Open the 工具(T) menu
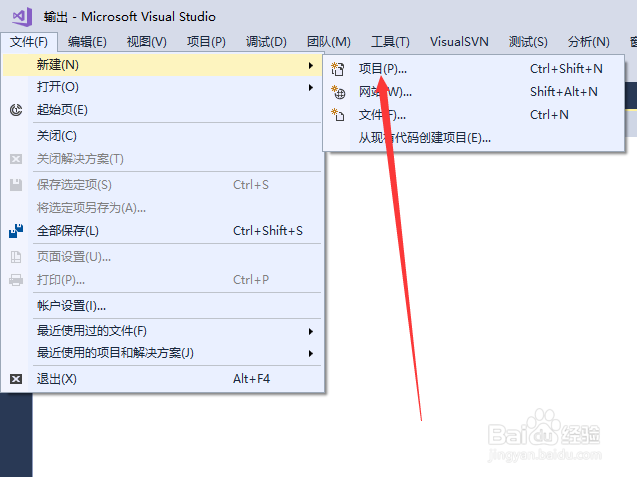The image size is (637, 477). tap(390, 41)
